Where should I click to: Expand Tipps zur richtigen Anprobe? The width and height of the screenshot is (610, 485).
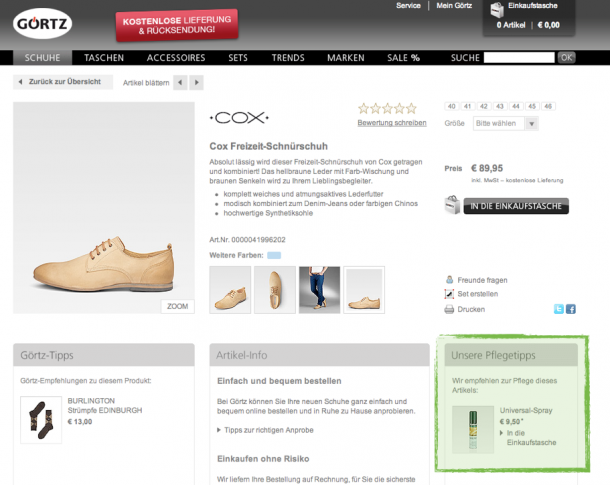(265, 430)
